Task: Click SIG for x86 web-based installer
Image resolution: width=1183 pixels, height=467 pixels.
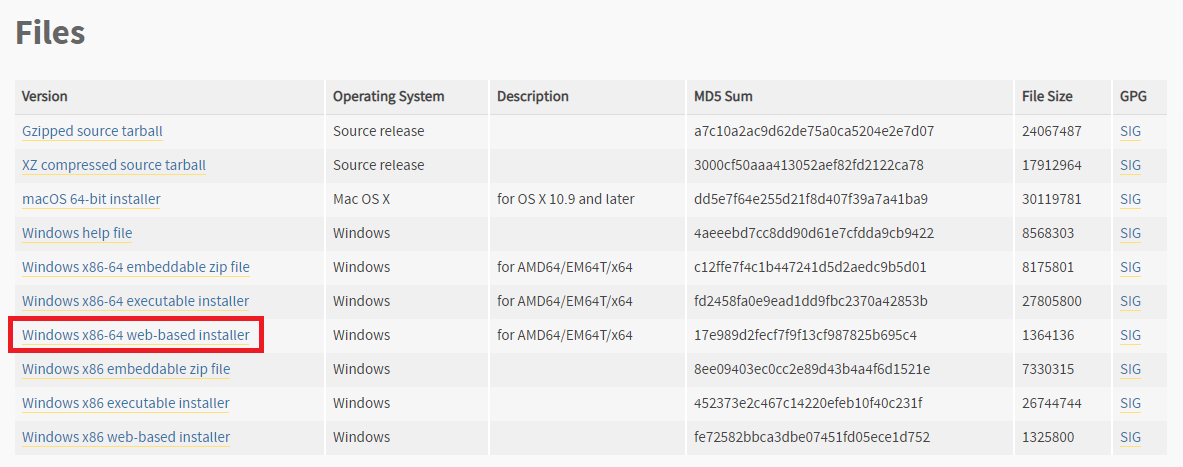Action: click(1130, 437)
